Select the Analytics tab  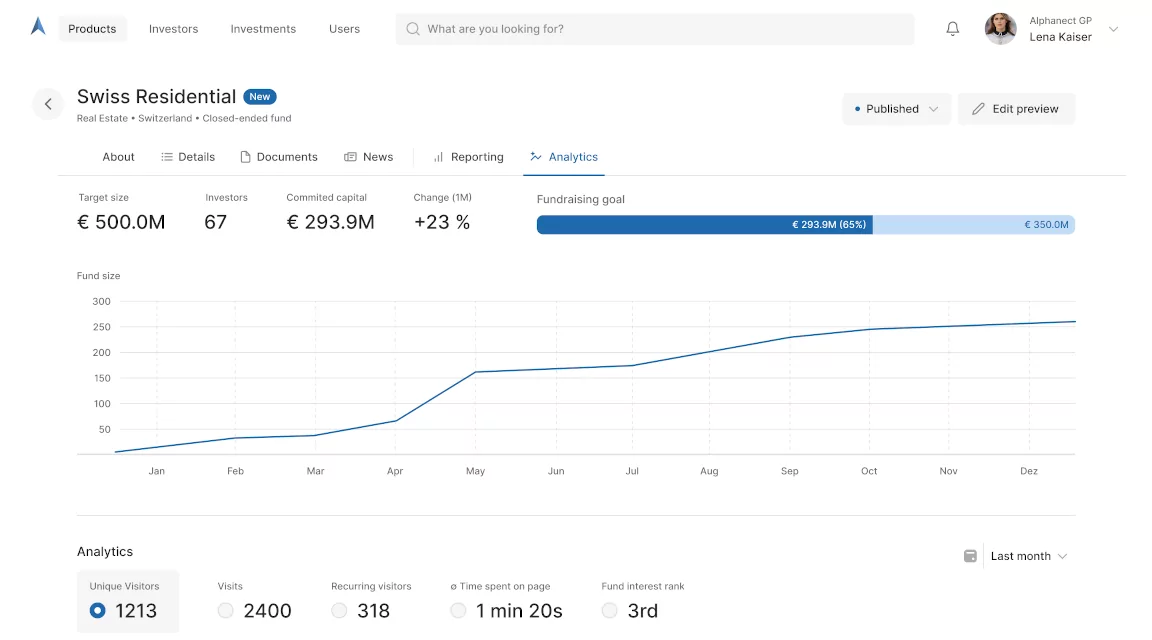(x=564, y=157)
